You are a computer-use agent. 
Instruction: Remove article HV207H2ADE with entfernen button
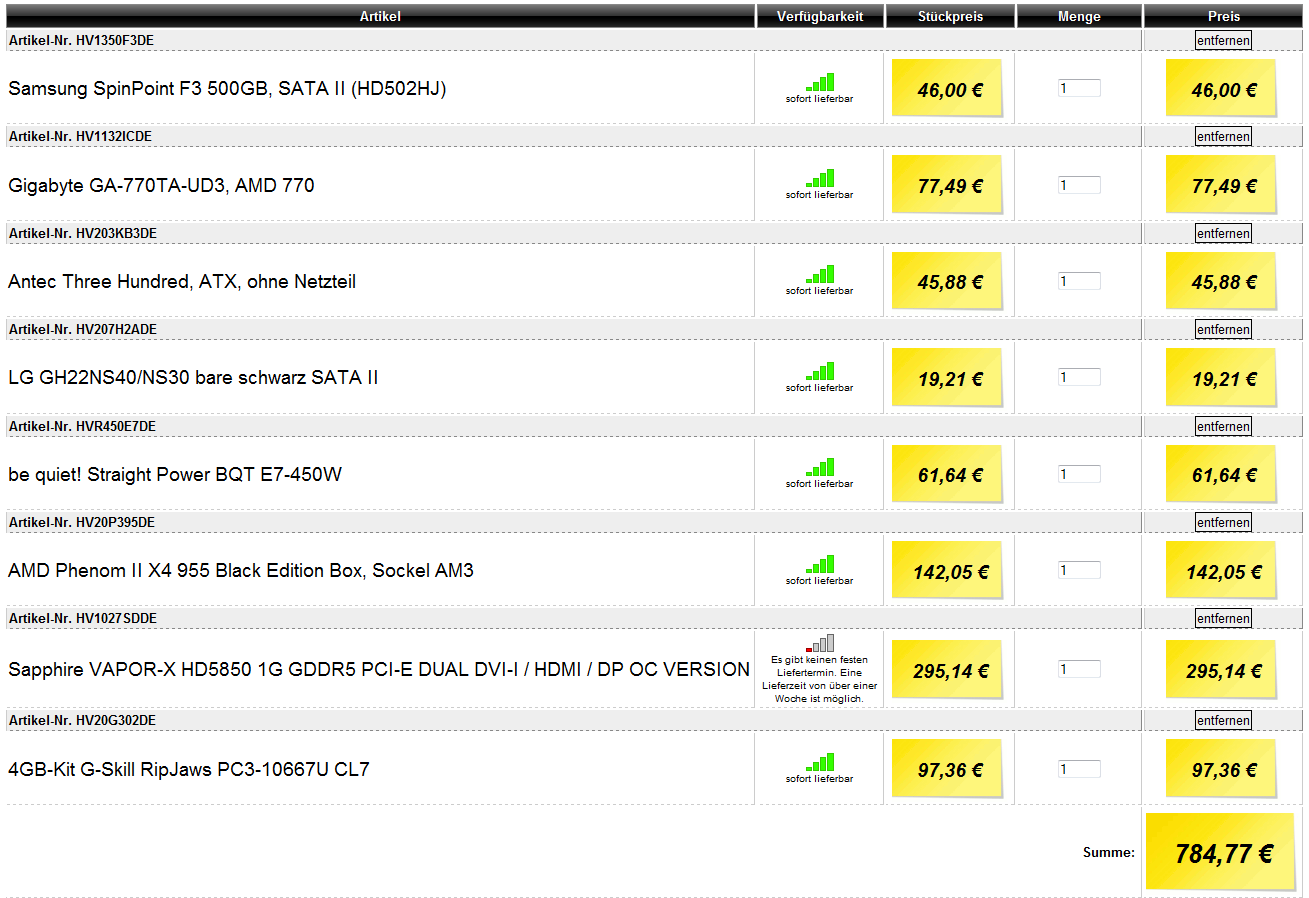(1223, 329)
